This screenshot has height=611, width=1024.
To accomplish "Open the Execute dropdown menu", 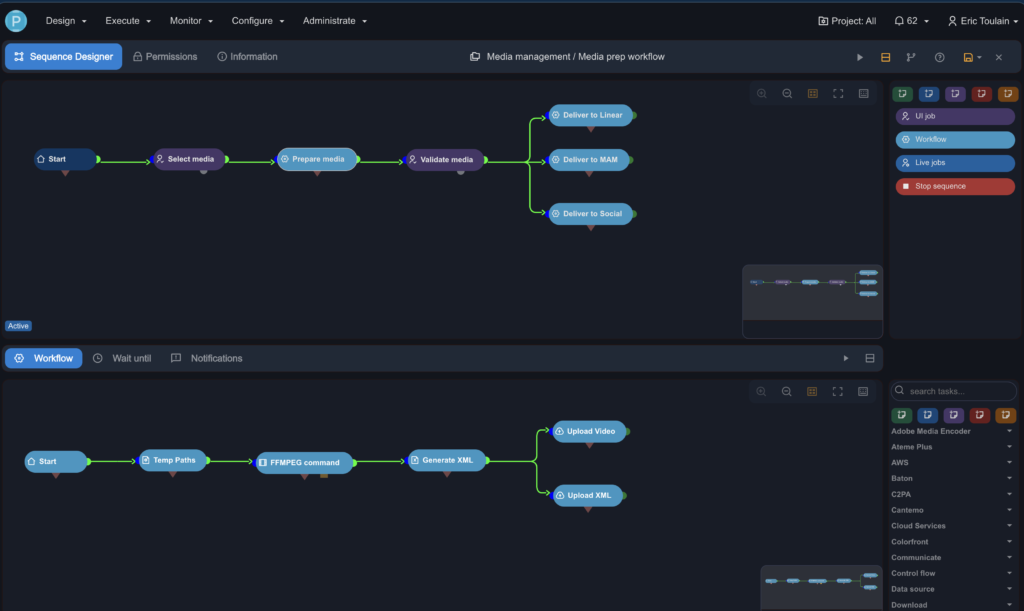I will coord(128,21).
